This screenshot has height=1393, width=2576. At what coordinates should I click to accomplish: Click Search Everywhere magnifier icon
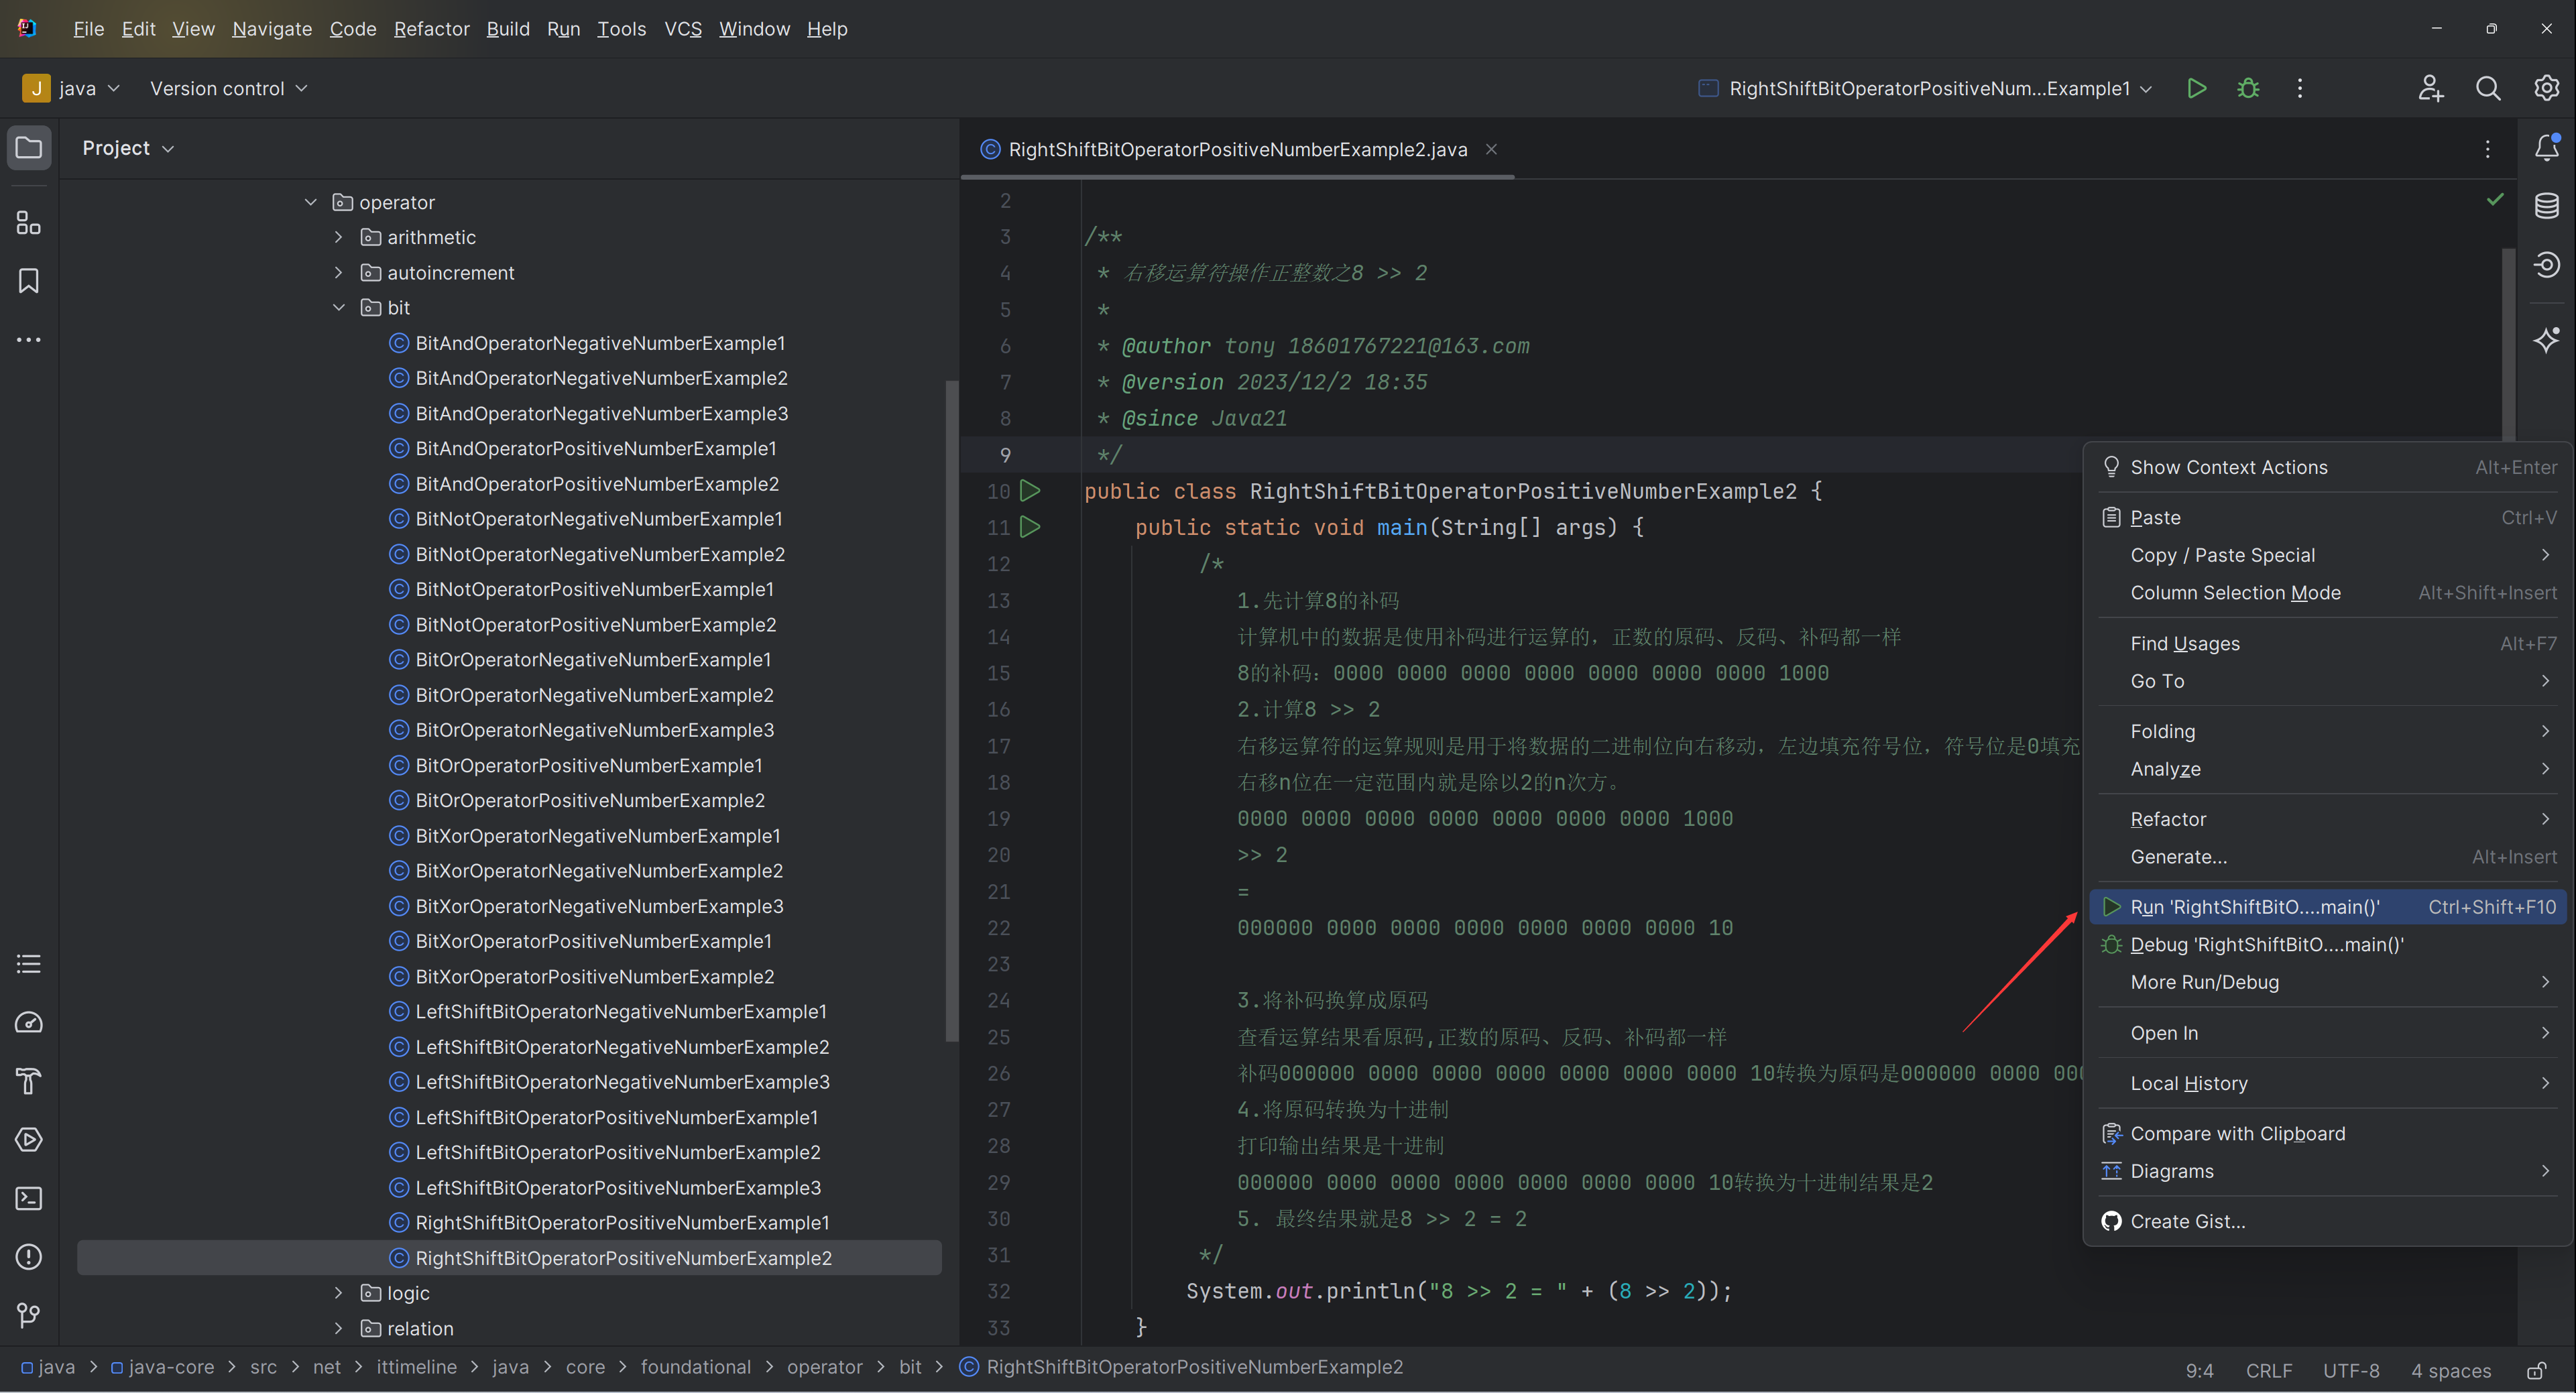2488,88
